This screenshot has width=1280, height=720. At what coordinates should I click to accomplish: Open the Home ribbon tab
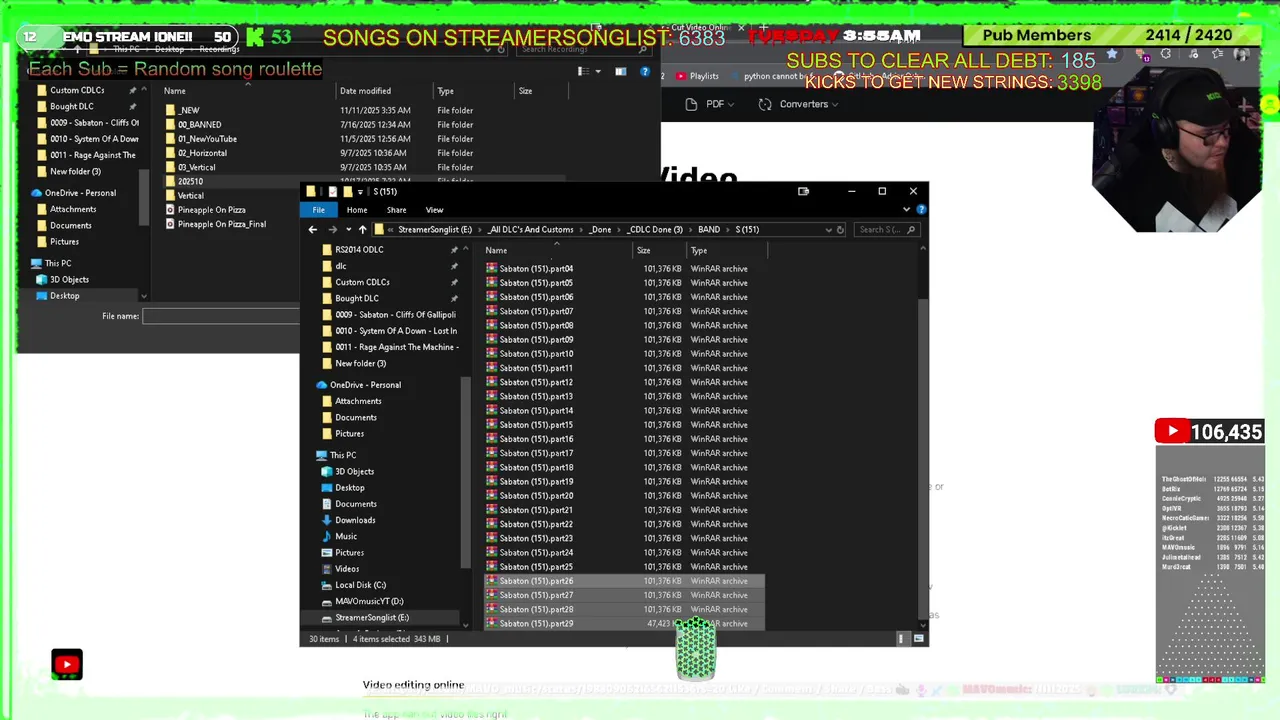(357, 210)
